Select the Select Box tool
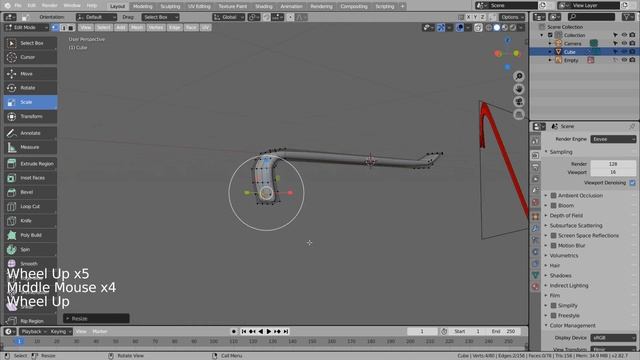 31,43
